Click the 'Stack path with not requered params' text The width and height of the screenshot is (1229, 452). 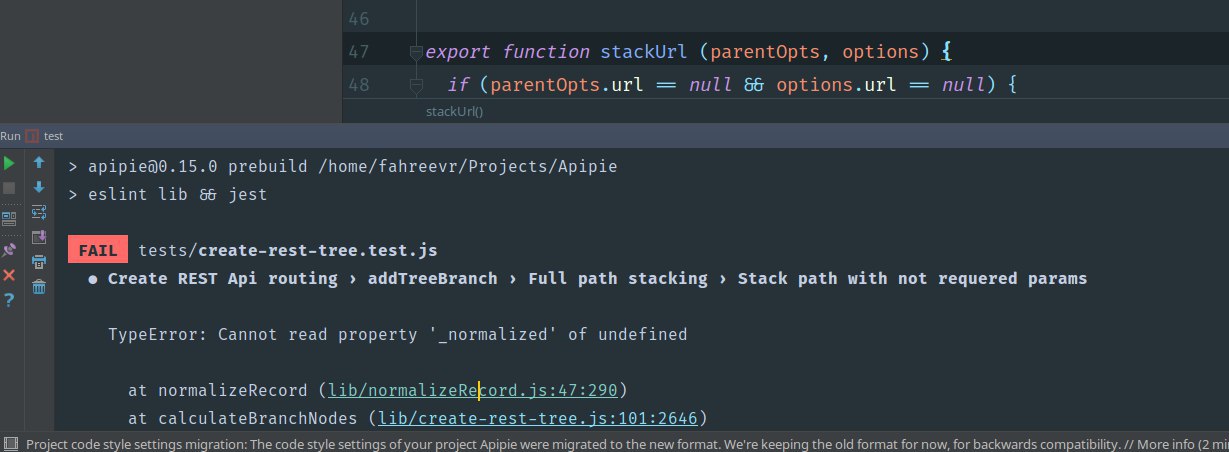tap(912, 278)
